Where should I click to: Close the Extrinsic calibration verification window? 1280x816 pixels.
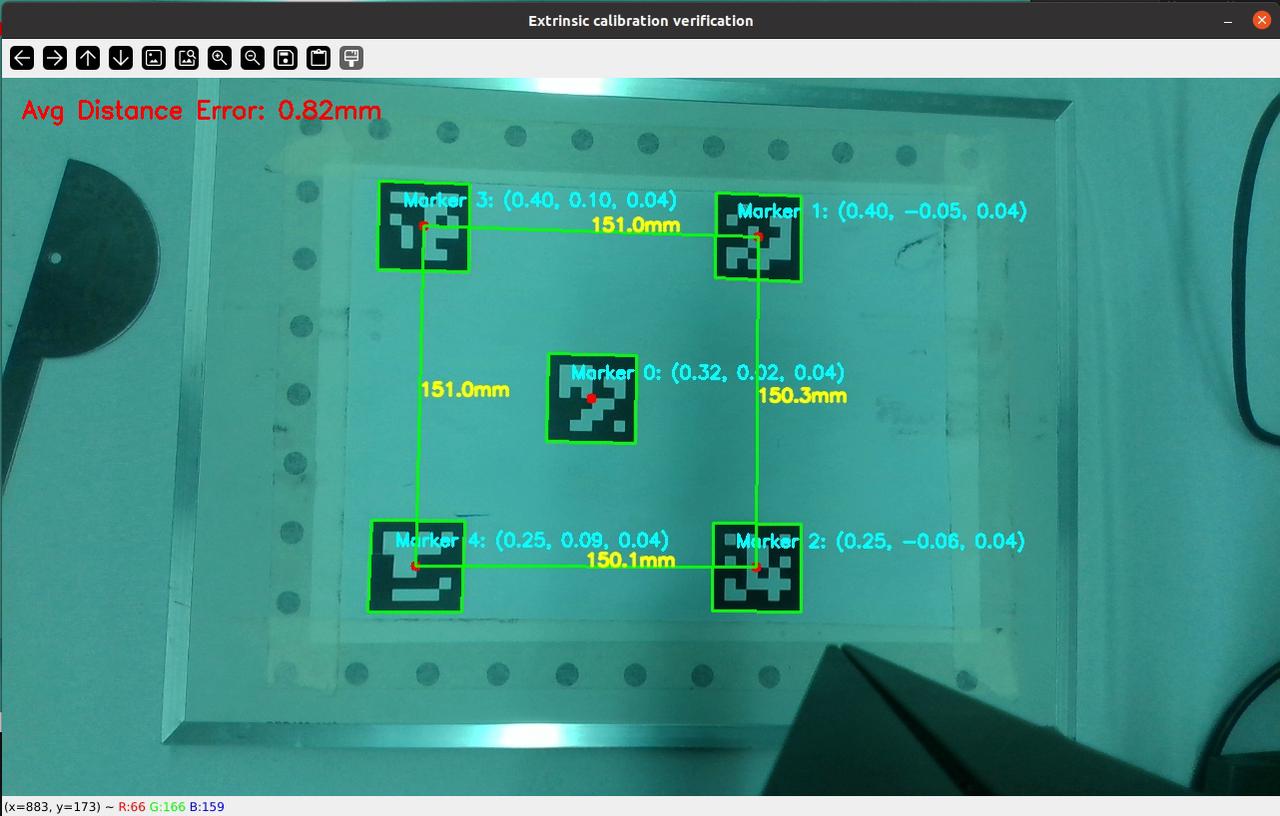coord(1260,20)
